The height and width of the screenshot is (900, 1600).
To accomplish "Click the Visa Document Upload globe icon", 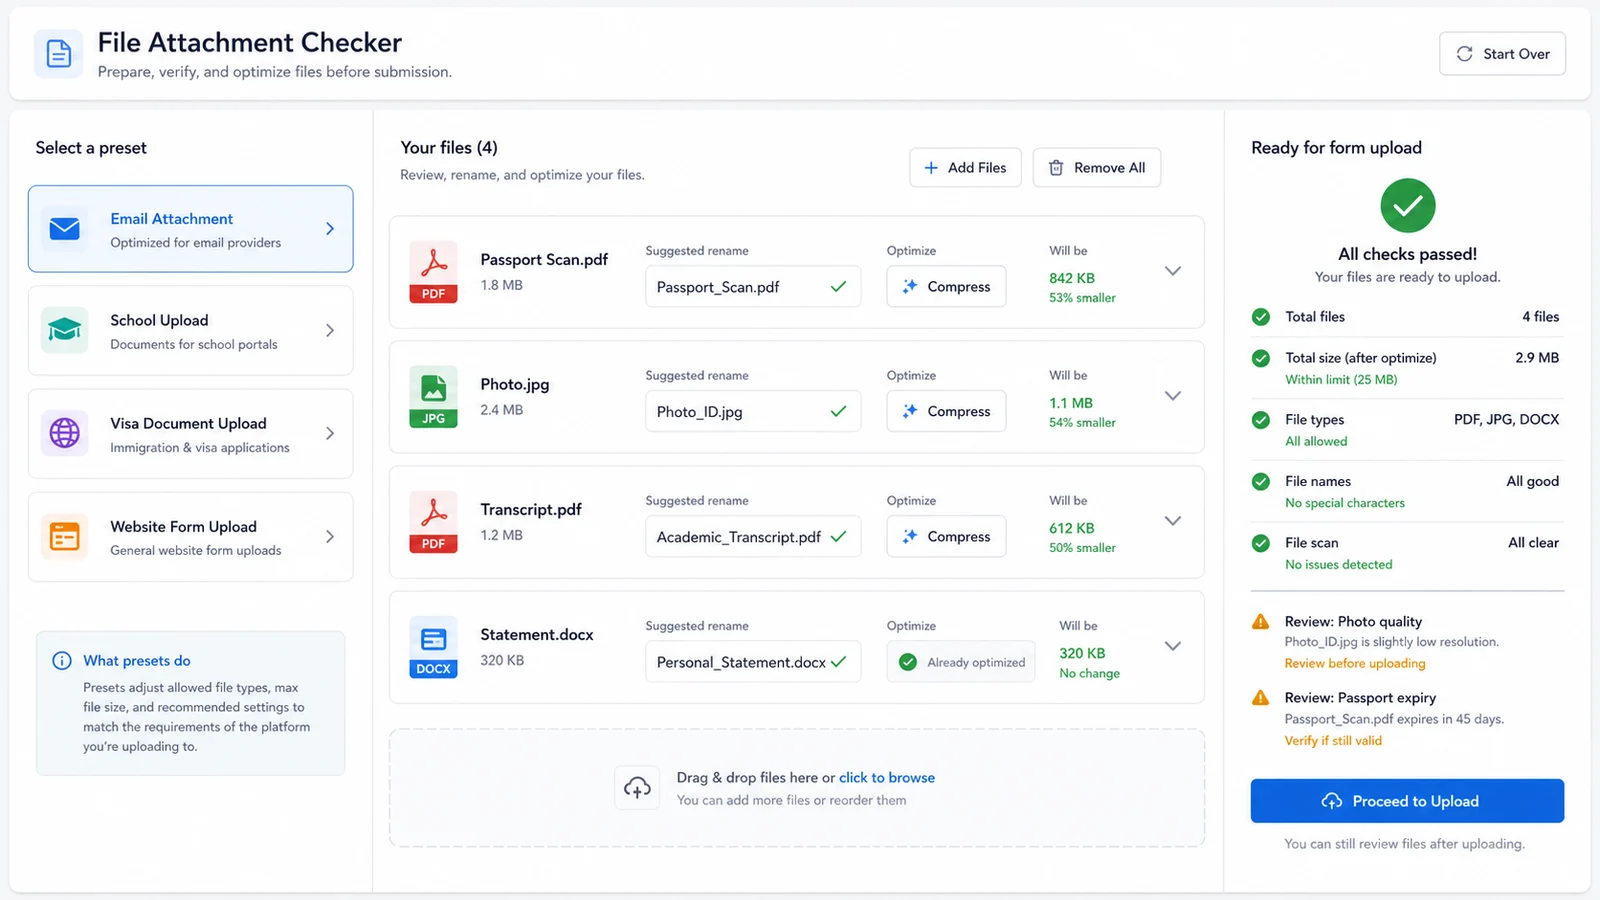I will pyautogui.click(x=65, y=433).
